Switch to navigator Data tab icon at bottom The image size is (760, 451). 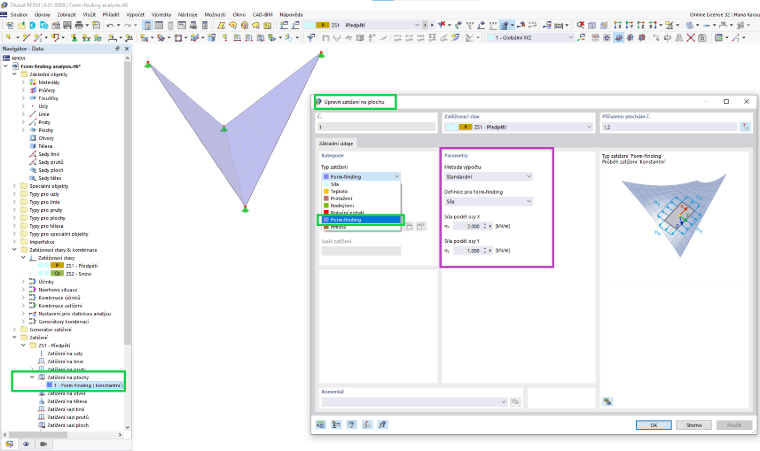tap(9, 444)
